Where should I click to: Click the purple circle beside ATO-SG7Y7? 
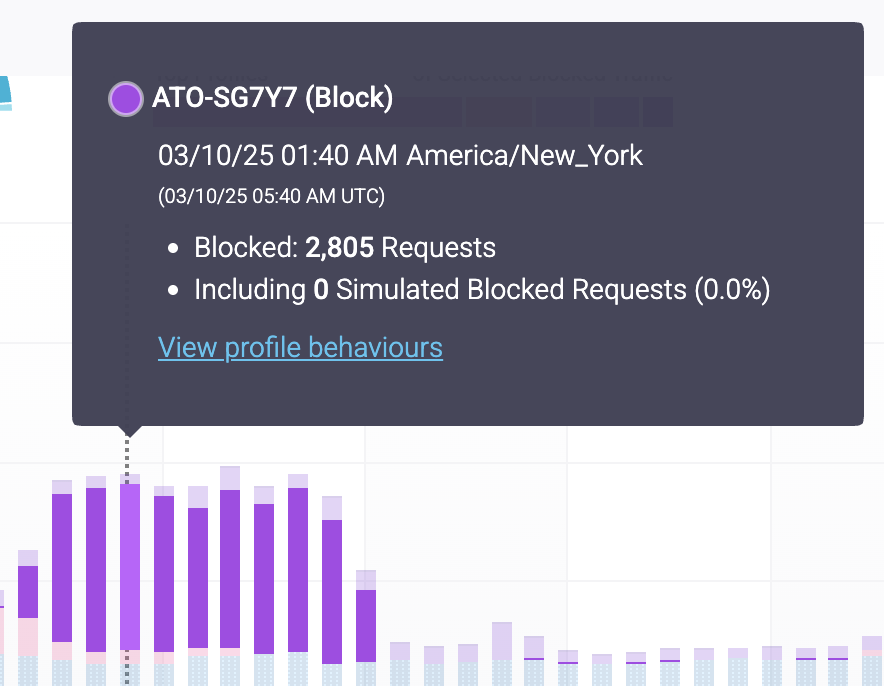tap(126, 99)
